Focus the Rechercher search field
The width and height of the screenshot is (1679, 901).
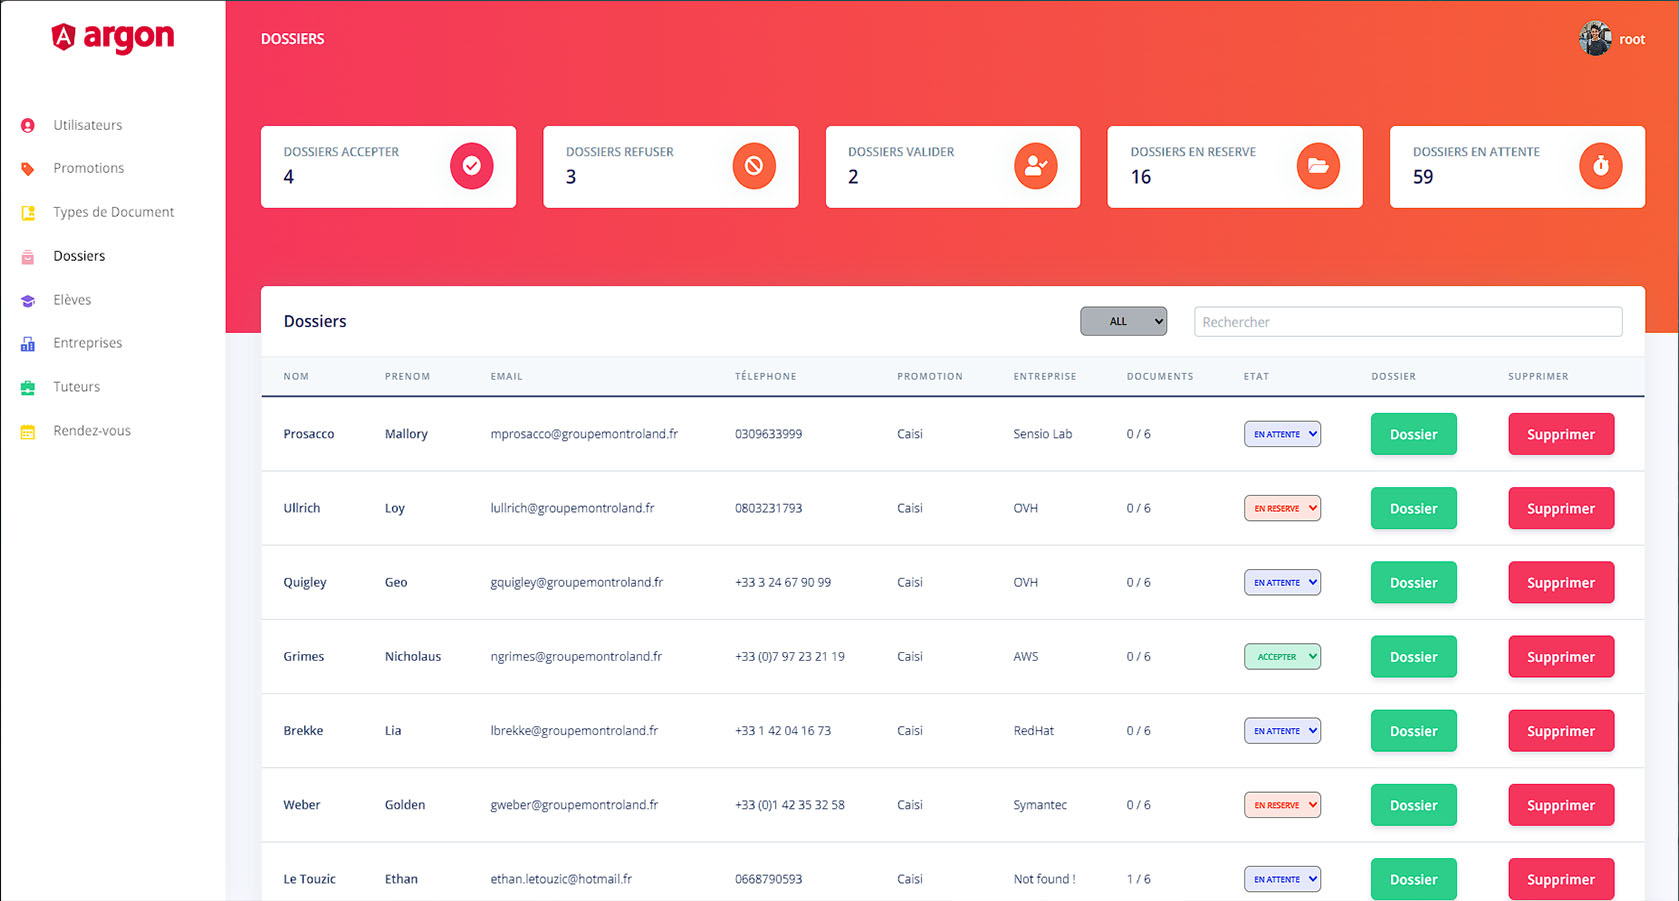point(1408,321)
